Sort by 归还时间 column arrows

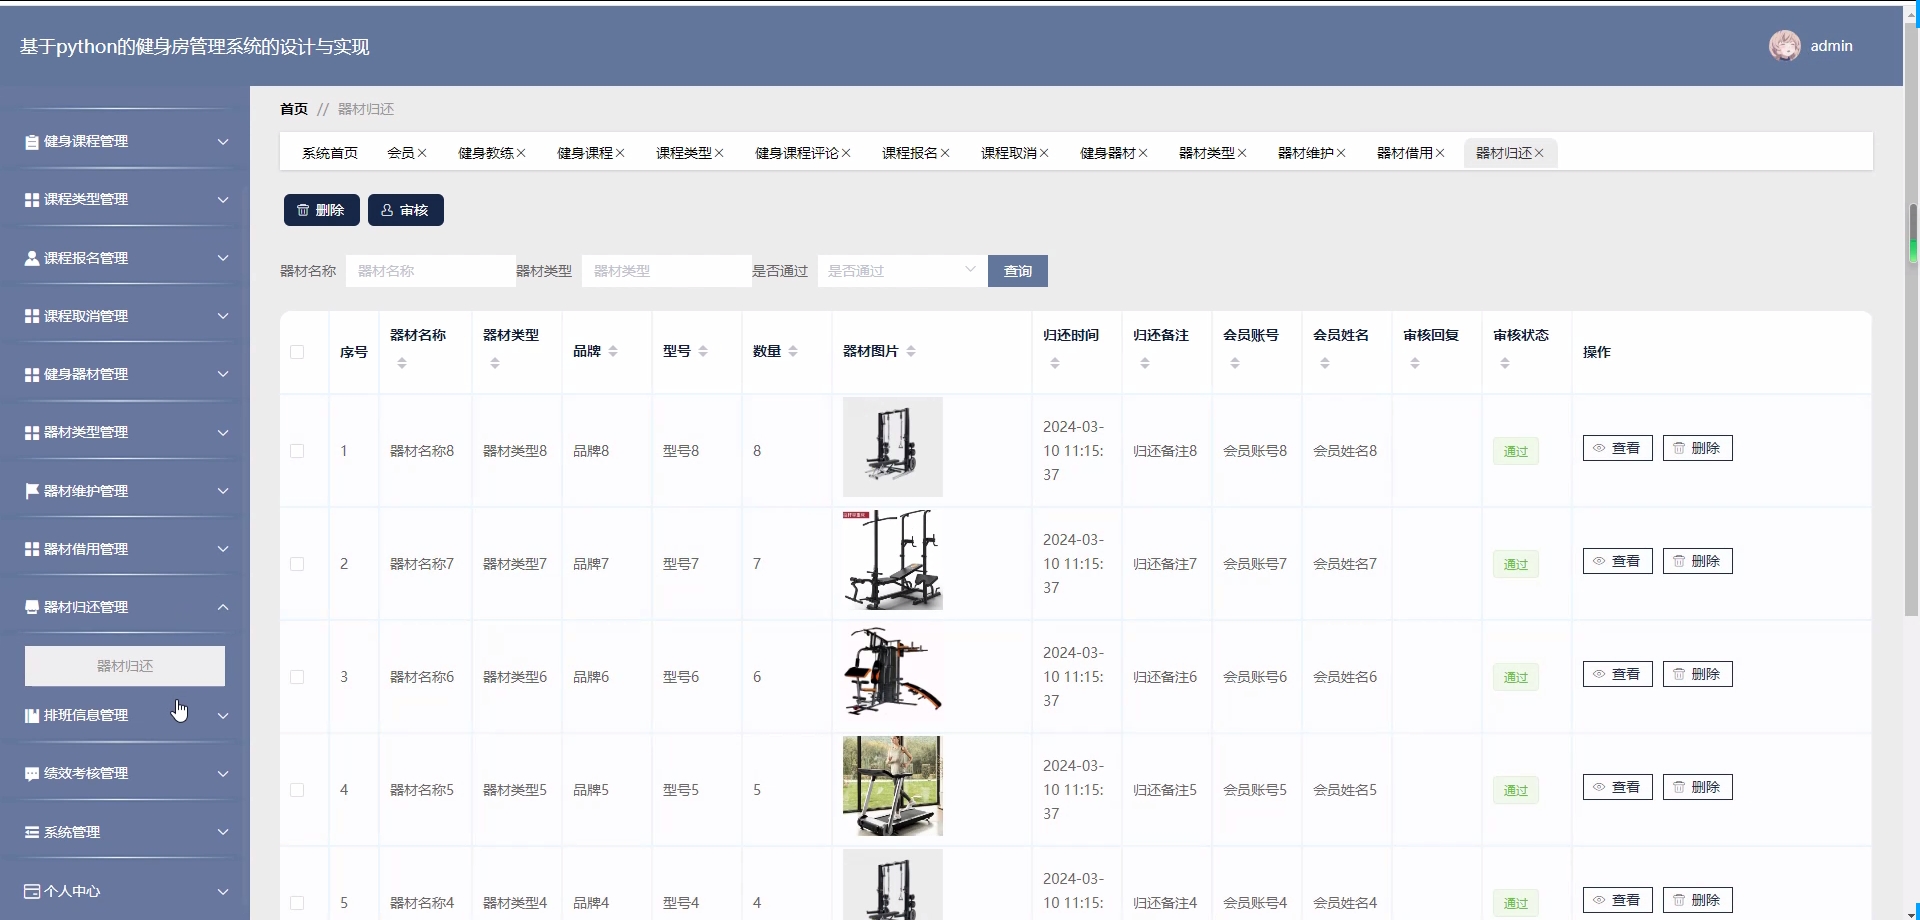(1055, 363)
